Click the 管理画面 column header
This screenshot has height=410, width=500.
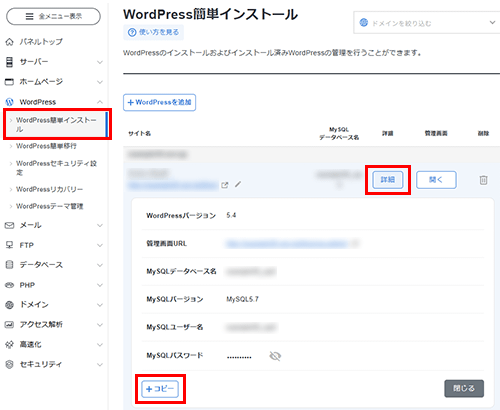pyautogui.click(x=436, y=133)
